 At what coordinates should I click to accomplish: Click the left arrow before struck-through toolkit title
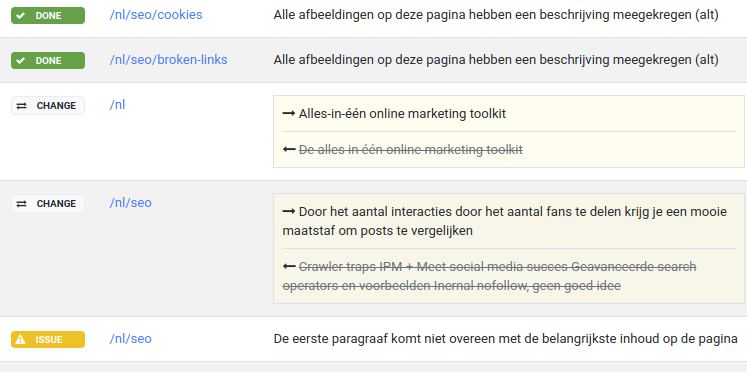coord(289,150)
